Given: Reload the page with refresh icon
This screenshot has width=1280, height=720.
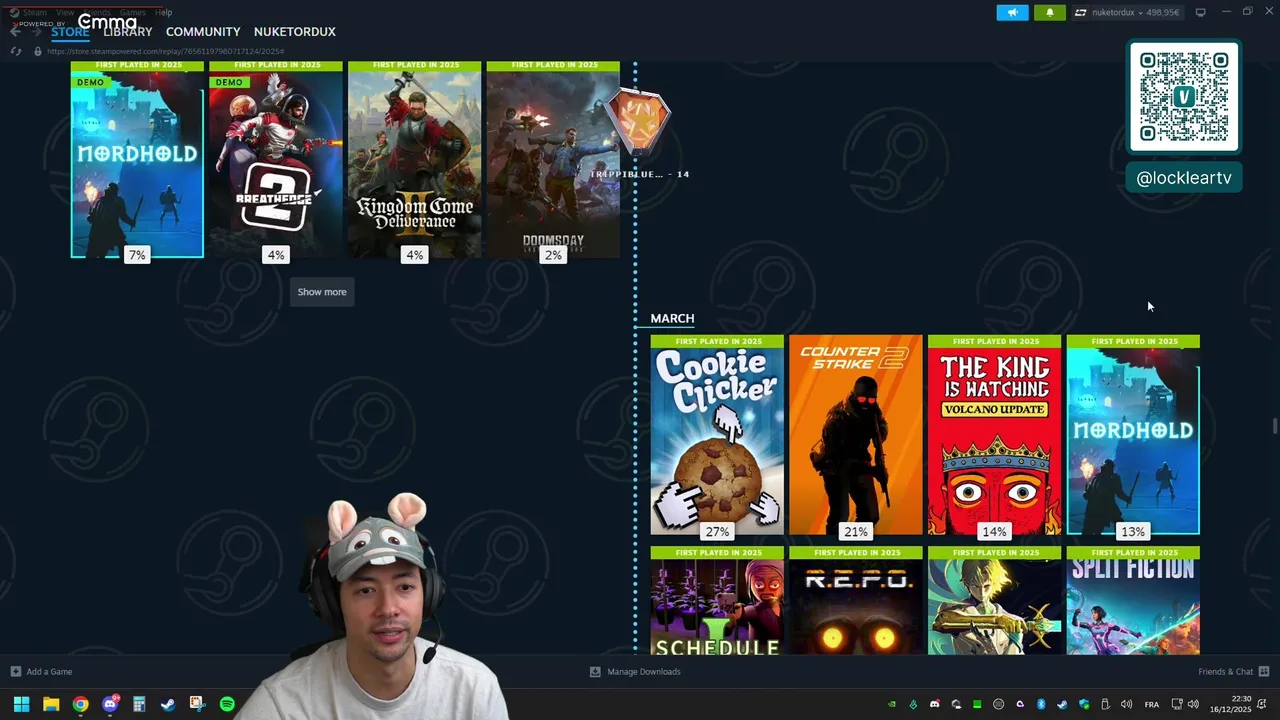Looking at the screenshot, I should click(15, 51).
